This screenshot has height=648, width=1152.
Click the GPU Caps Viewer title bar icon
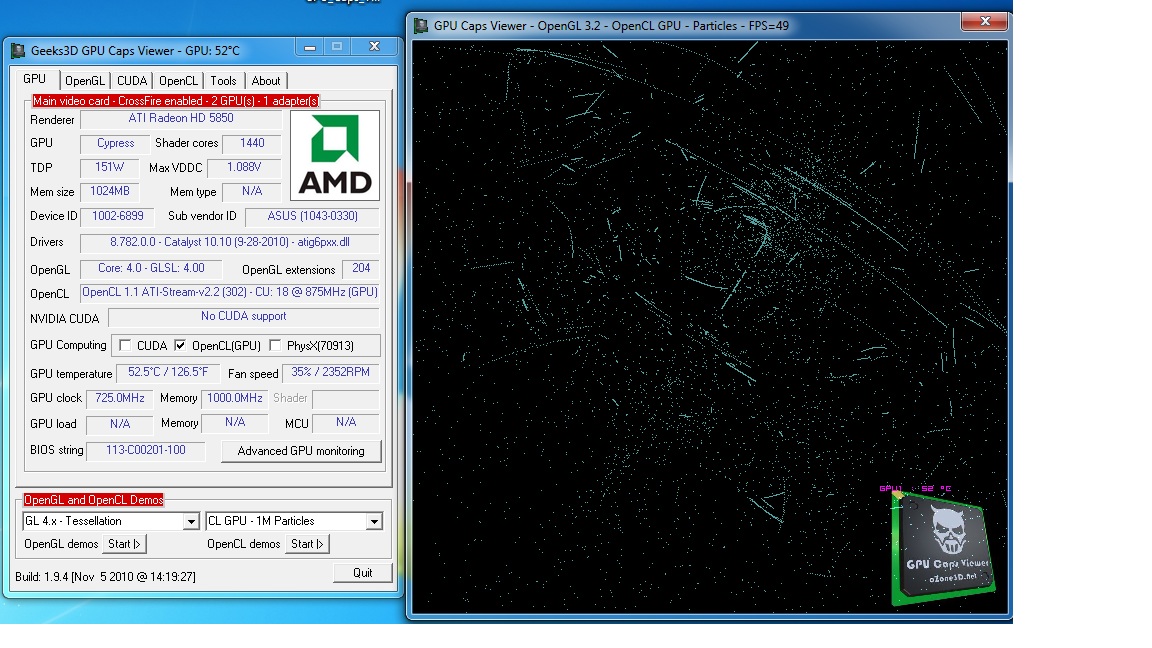(x=18, y=51)
